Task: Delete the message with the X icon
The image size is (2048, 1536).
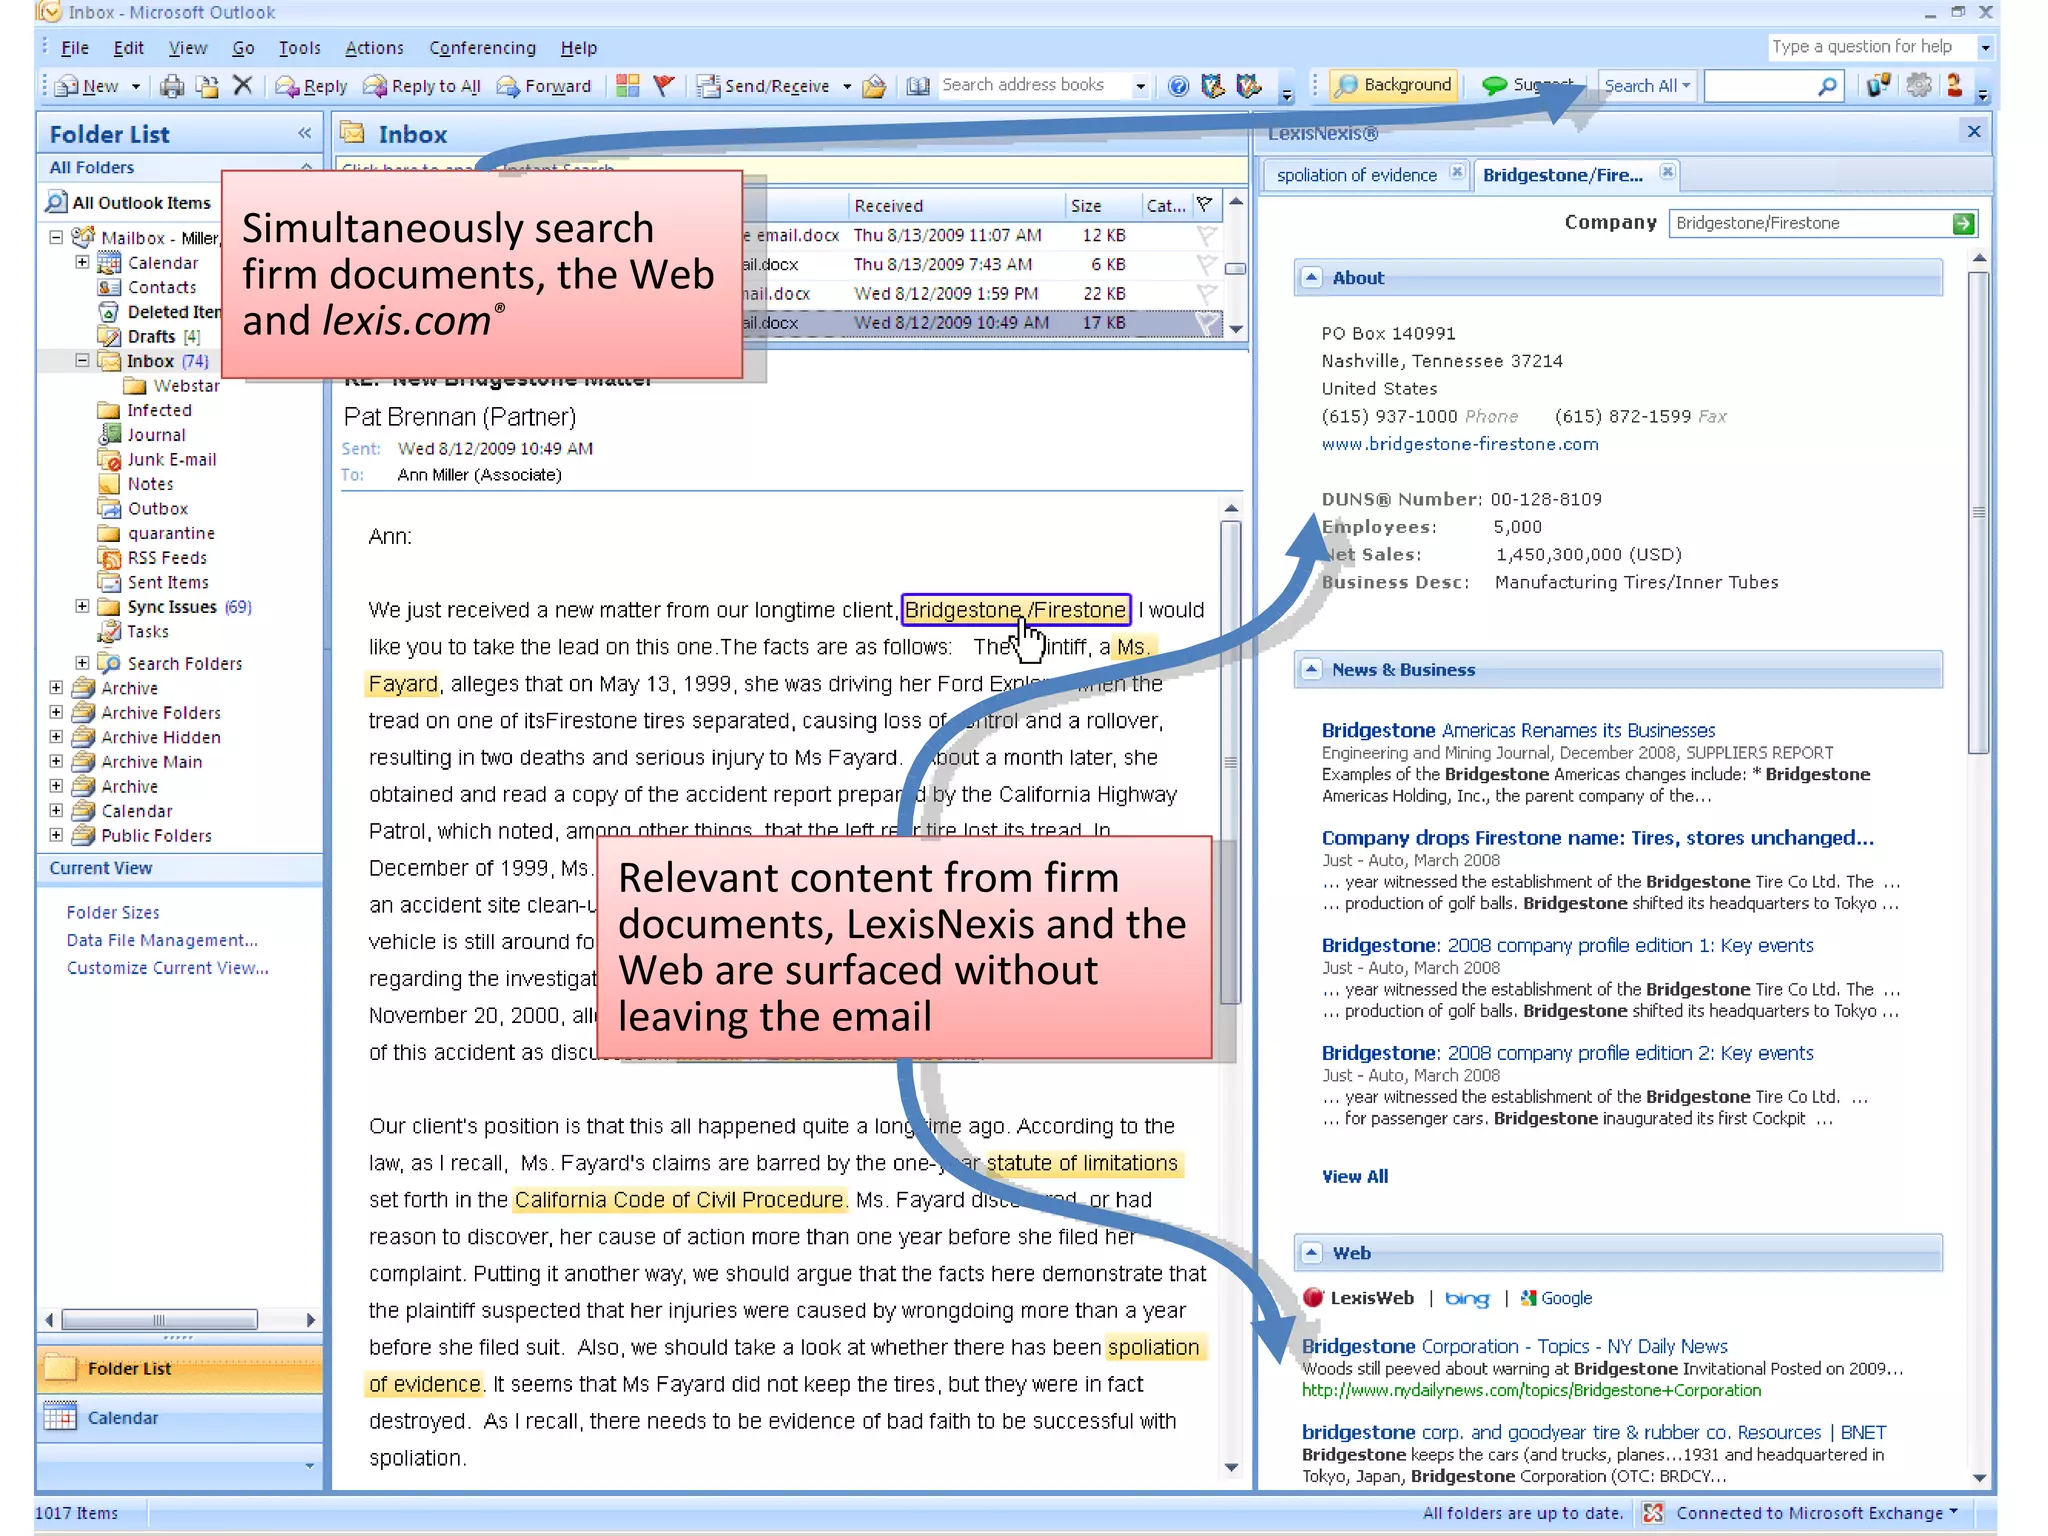Action: 242,85
